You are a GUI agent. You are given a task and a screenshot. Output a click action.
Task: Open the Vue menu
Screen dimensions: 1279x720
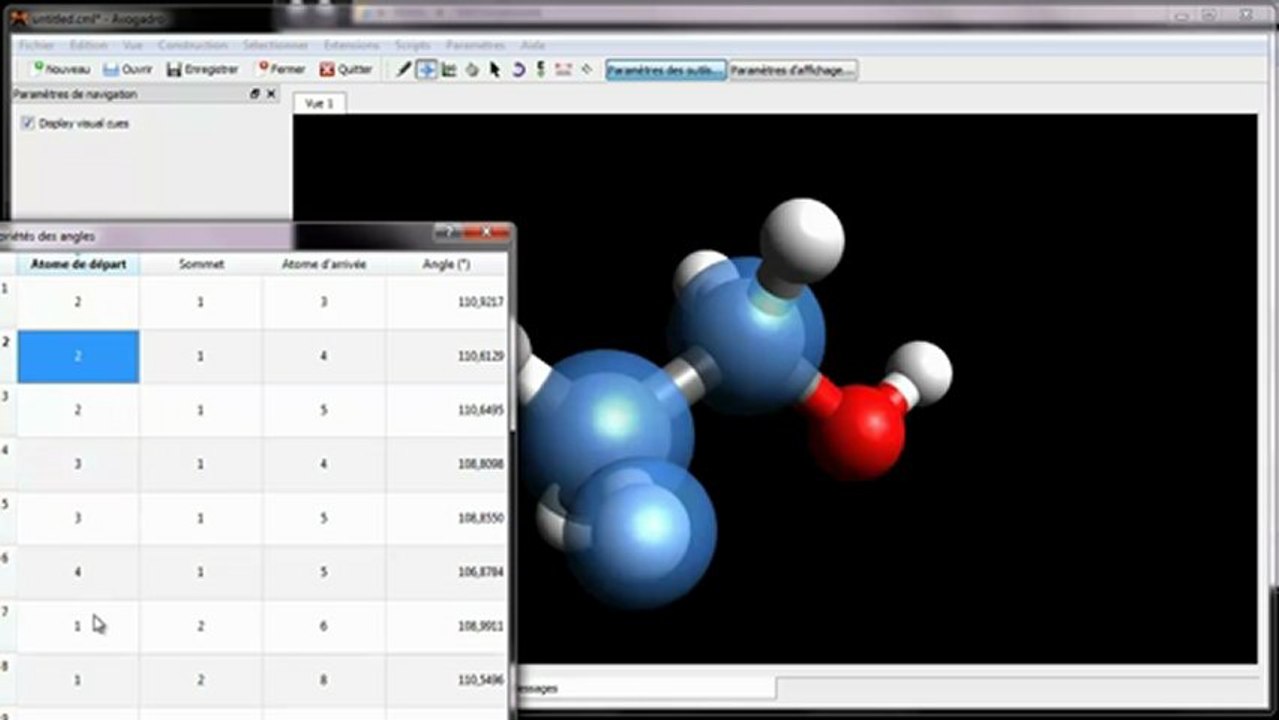[133, 46]
